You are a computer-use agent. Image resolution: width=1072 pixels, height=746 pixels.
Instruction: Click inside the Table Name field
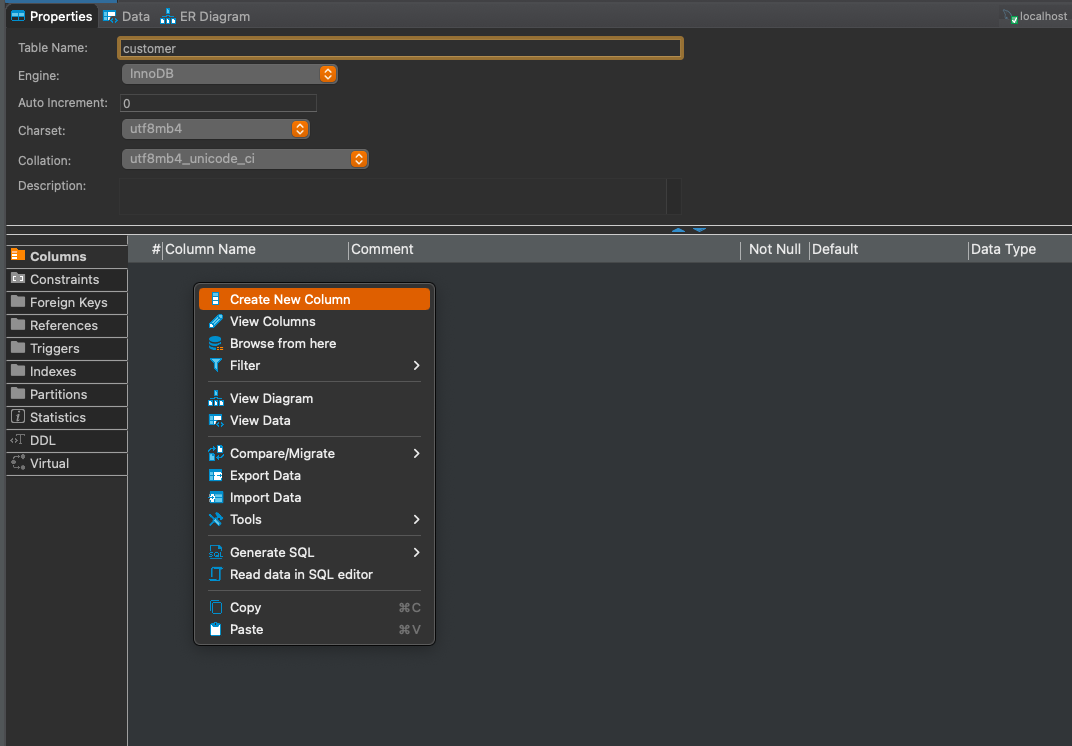coord(400,47)
